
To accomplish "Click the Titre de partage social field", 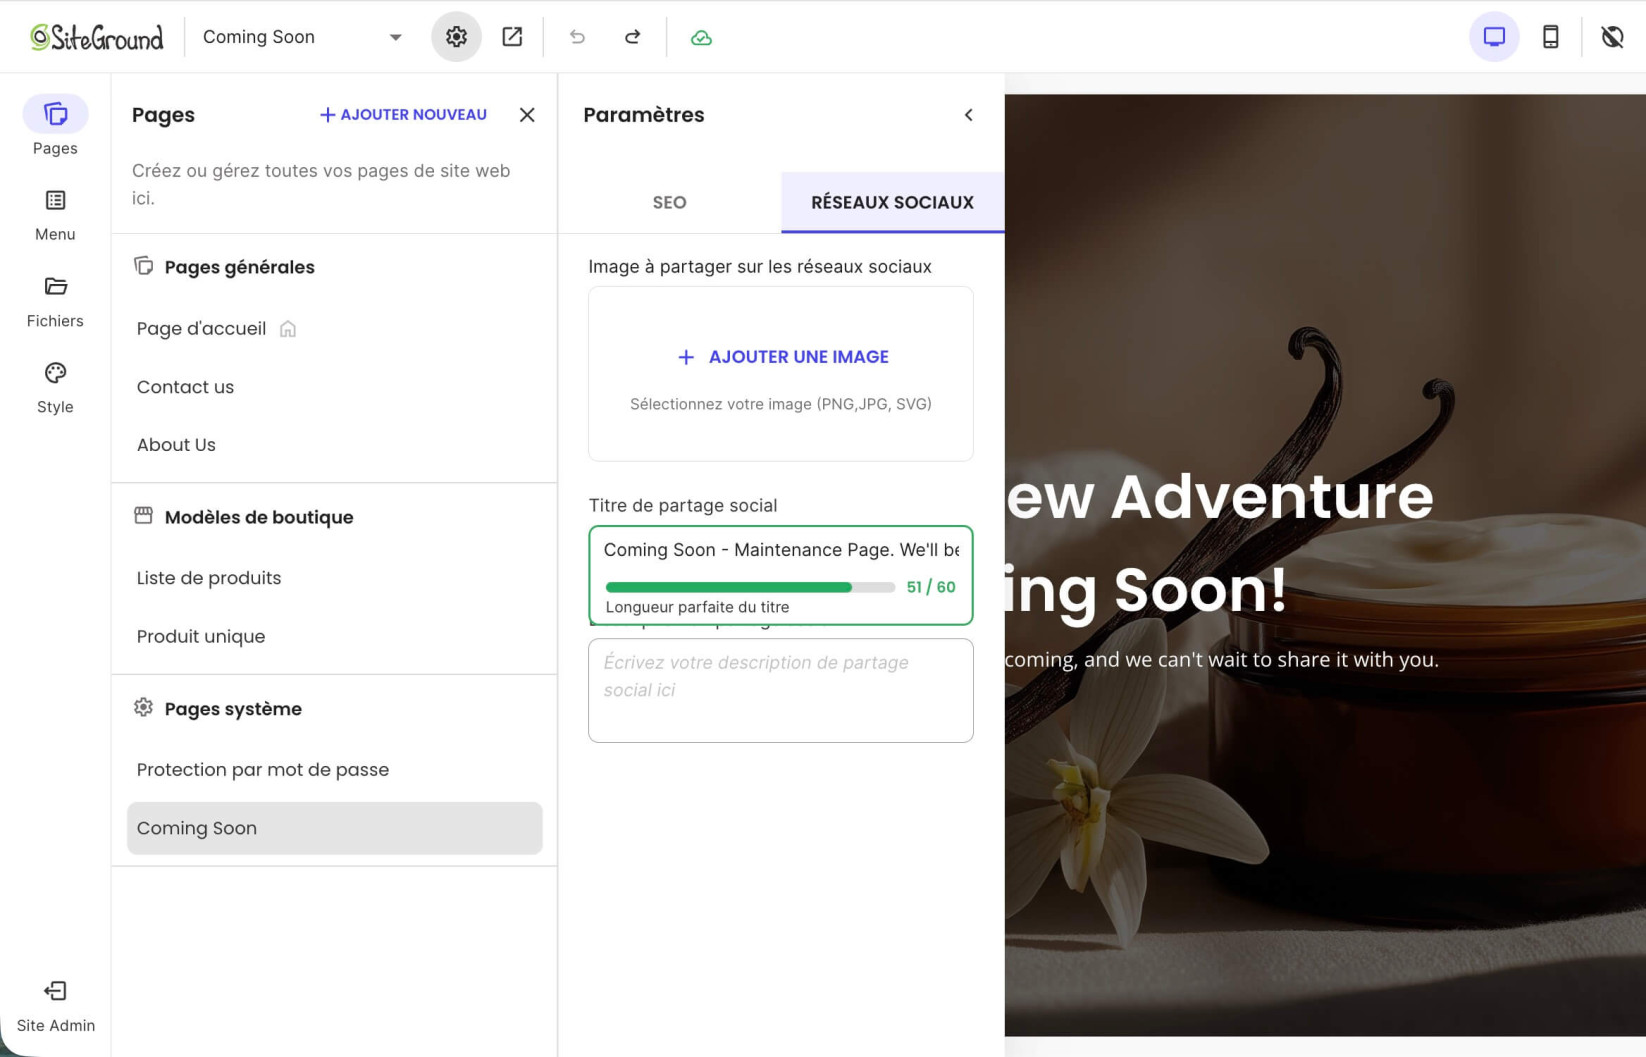I will 781,550.
